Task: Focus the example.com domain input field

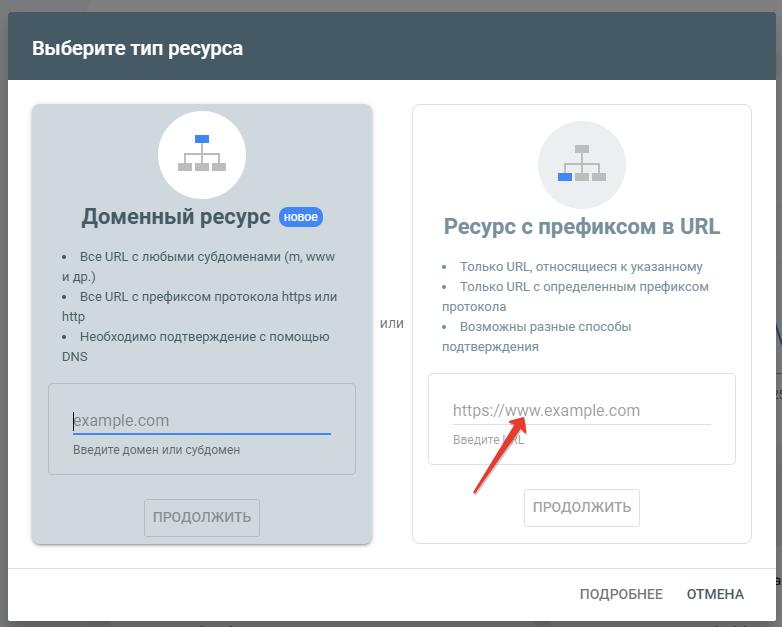Action: (x=201, y=420)
